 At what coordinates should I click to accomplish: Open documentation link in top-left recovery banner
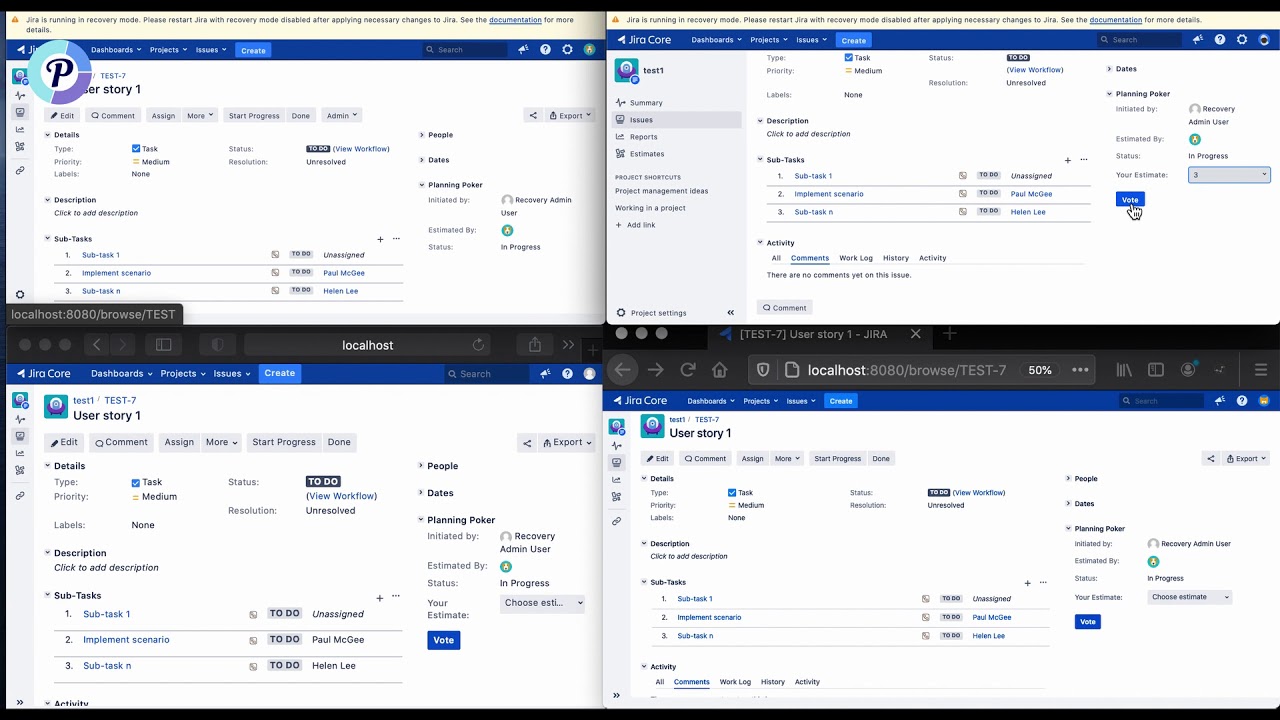515,20
